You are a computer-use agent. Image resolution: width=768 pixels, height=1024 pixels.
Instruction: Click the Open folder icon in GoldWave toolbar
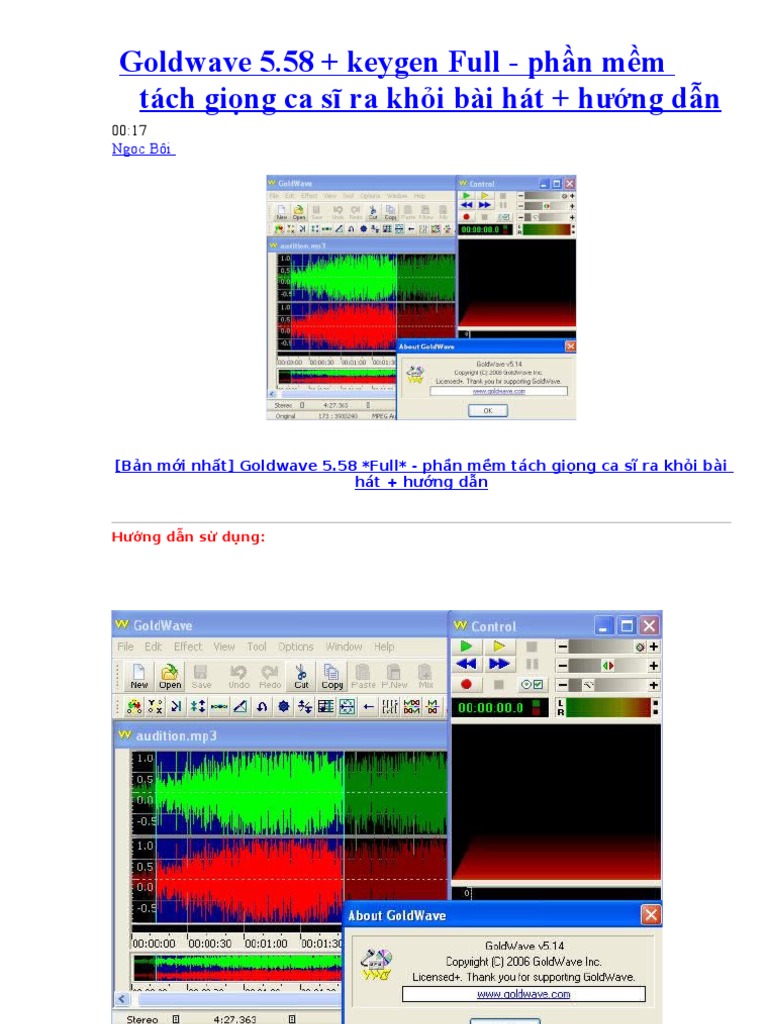(x=170, y=676)
